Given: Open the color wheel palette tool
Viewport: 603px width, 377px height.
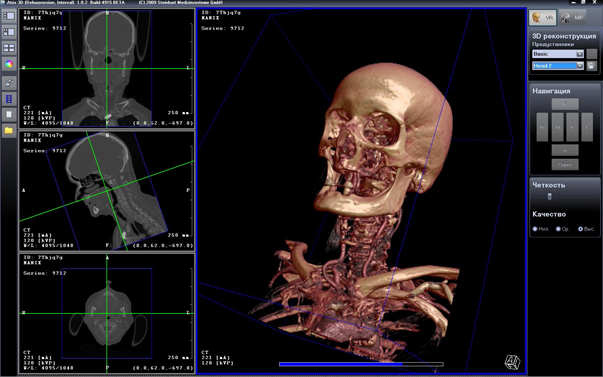Looking at the screenshot, I should [x=9, y=64].
